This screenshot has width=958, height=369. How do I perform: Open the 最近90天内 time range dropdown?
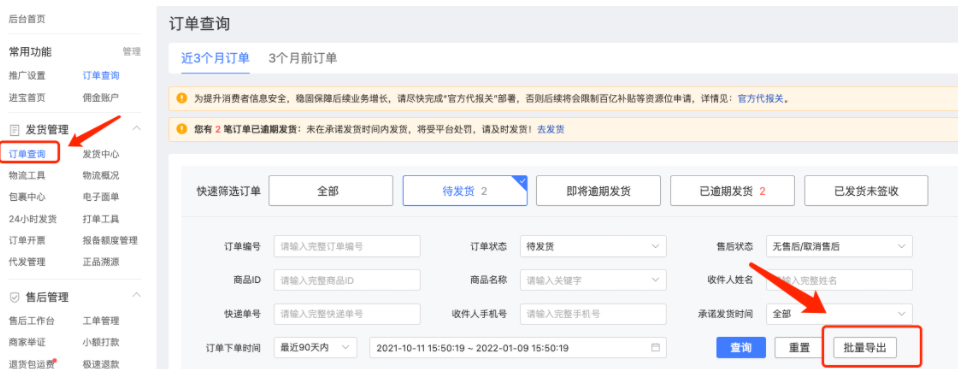315,348
